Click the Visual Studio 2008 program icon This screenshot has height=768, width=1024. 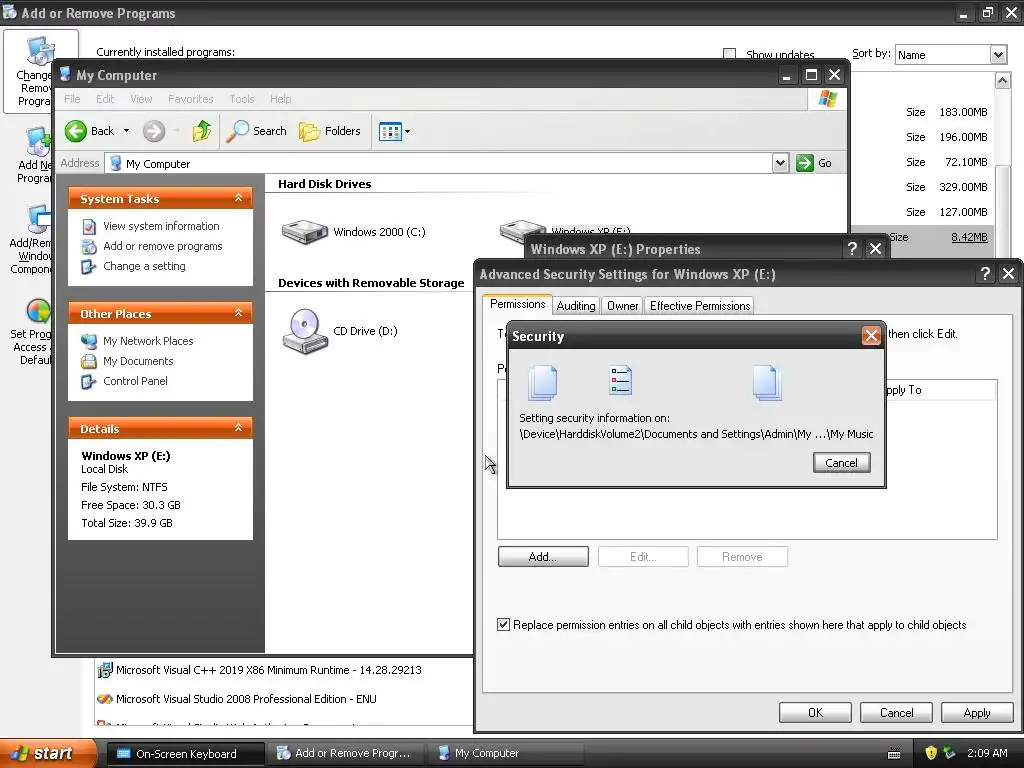pos(104,699)
